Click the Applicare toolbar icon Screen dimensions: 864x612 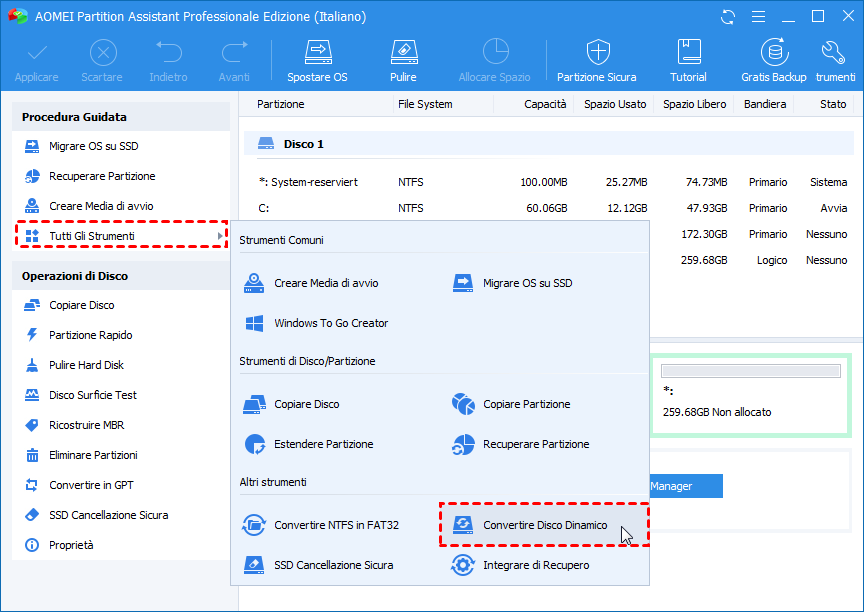pos(36,61)
